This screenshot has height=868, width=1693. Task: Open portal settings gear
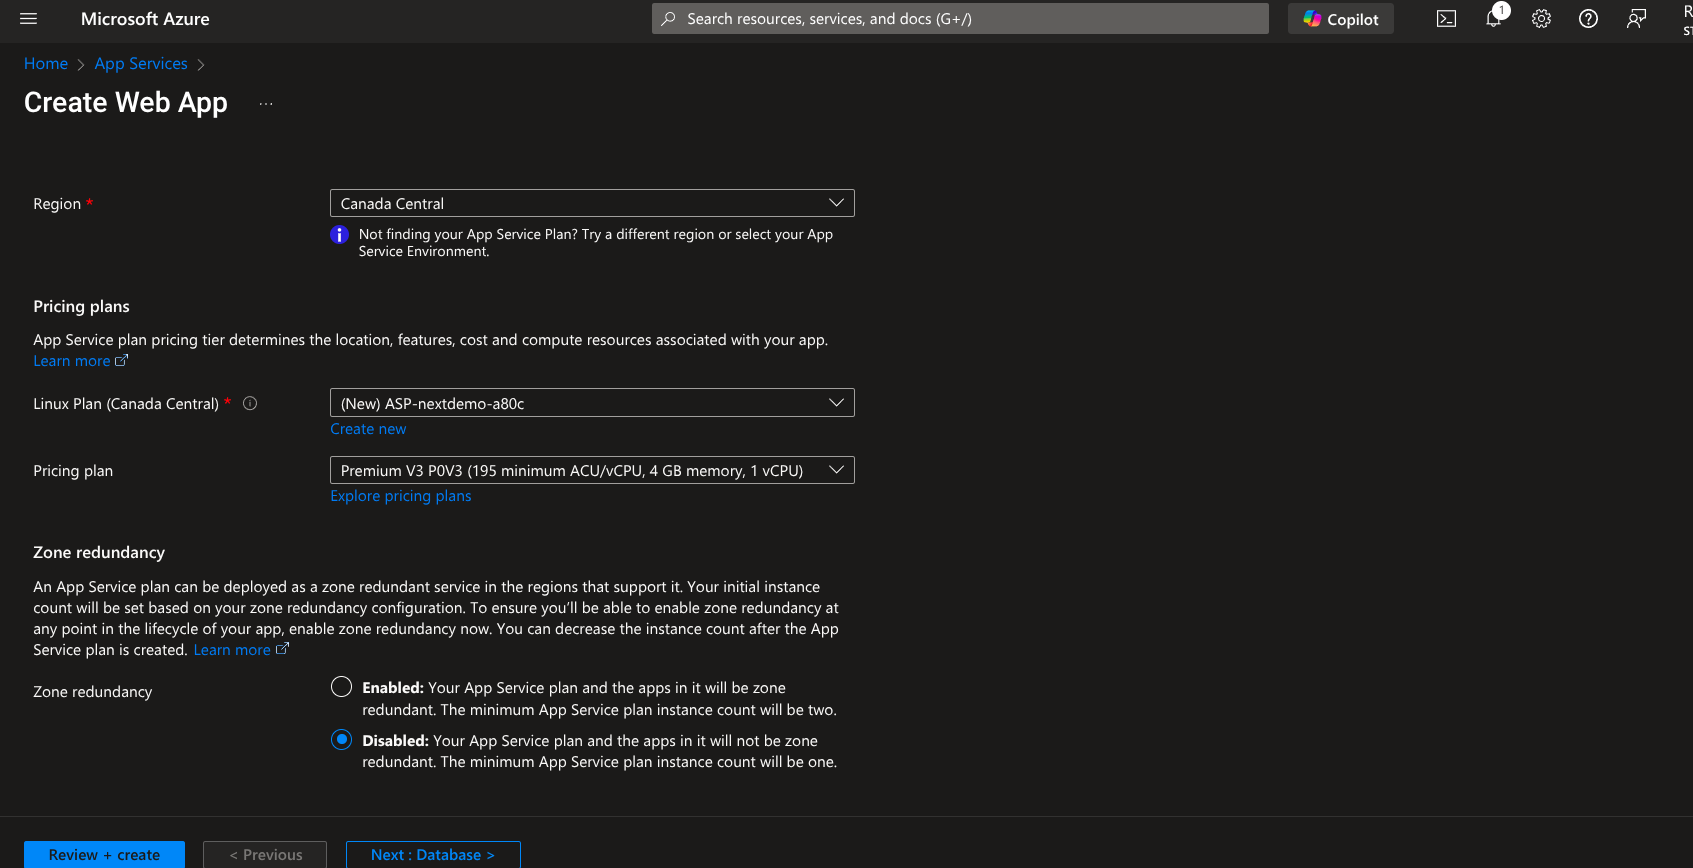(1541, 19)
